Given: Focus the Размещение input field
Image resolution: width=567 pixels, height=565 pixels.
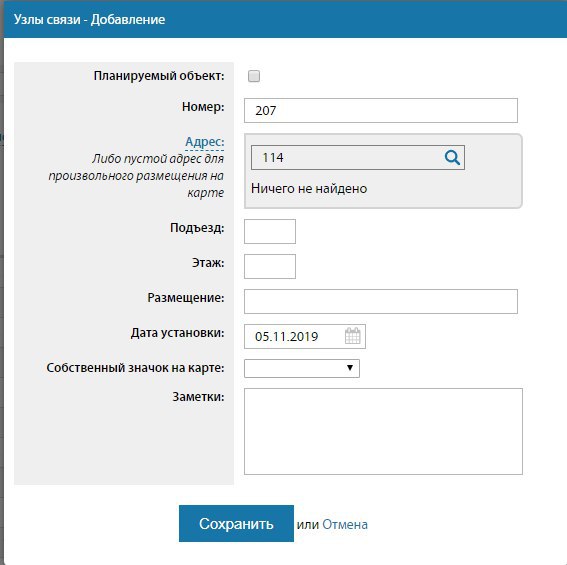Looking at the screenshot, I should tap(381, 301).
